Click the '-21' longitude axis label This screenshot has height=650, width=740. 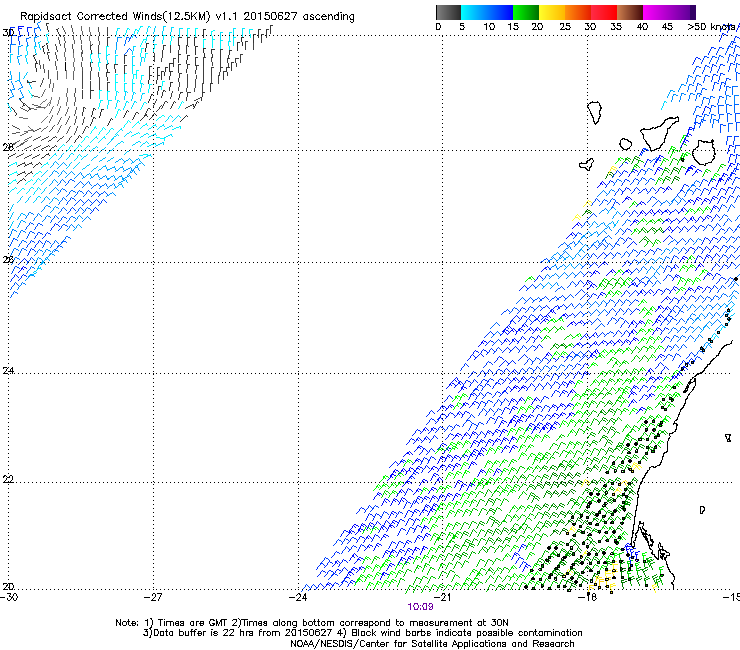(442, 597)
